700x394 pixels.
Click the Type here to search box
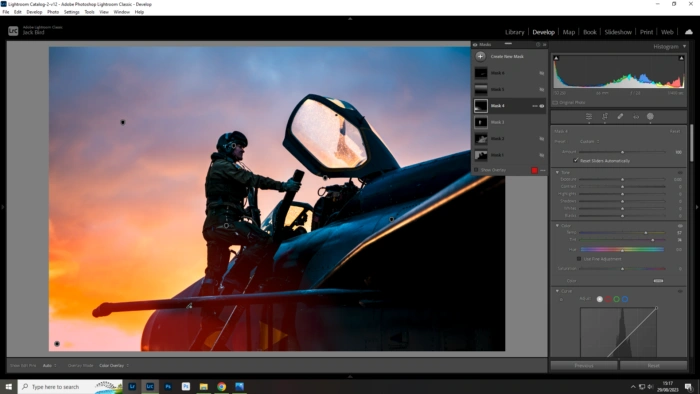70,386
